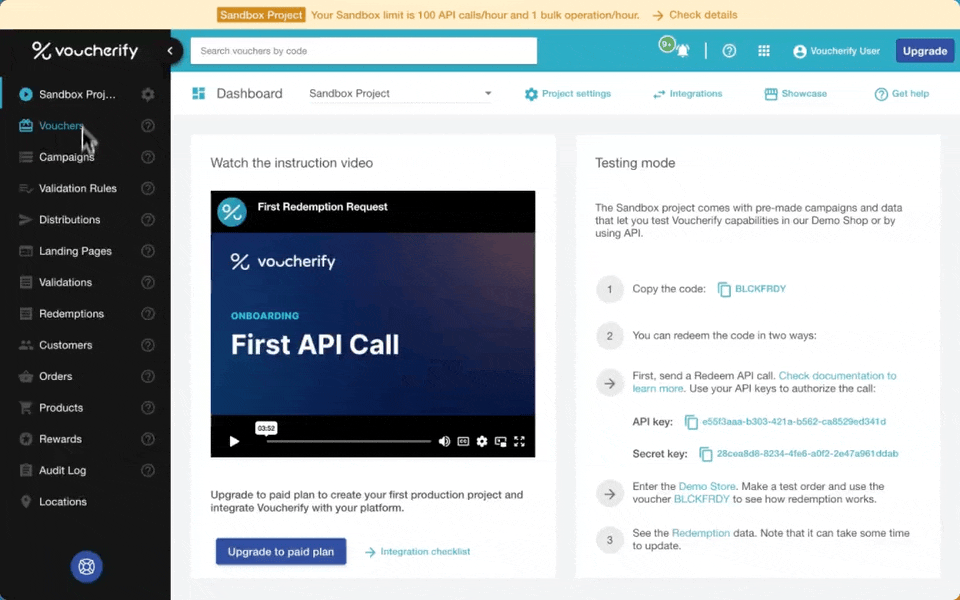Open Customers in the sidebar

66,345
